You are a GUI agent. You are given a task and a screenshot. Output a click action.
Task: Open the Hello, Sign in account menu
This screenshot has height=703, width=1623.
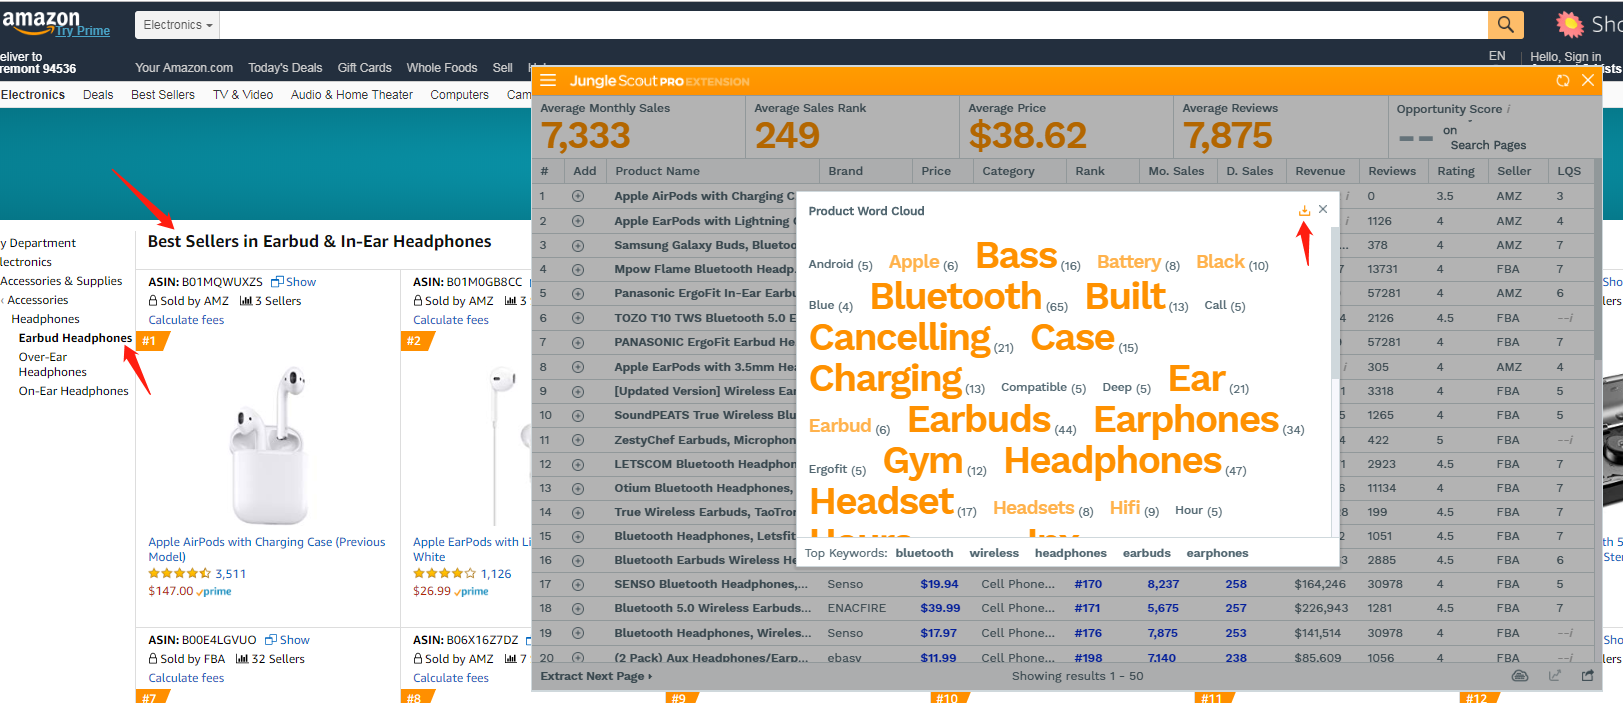coord(1565,57)
